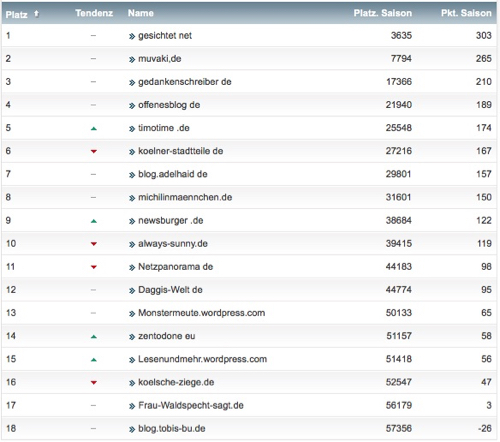Image resolution: width=500 pixels, height=442 pixels.
Task: Select rank number 13 in Platz column
Action: pyautogui.click(x=11, y=313)
